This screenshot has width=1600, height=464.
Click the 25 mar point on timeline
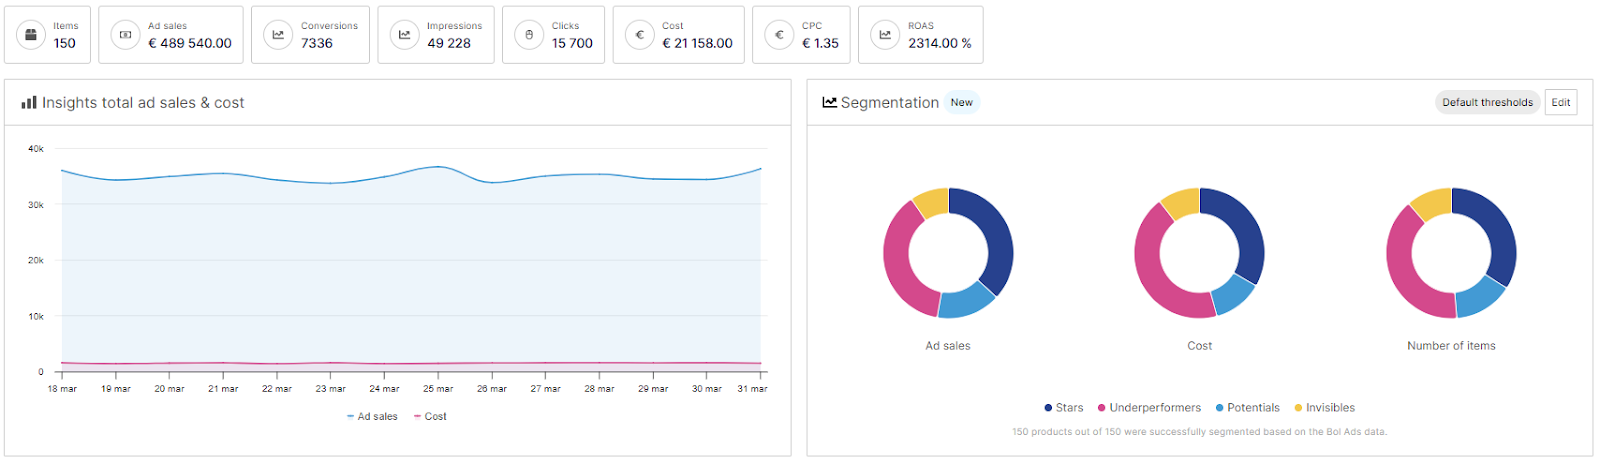click(x=438, y=388)
